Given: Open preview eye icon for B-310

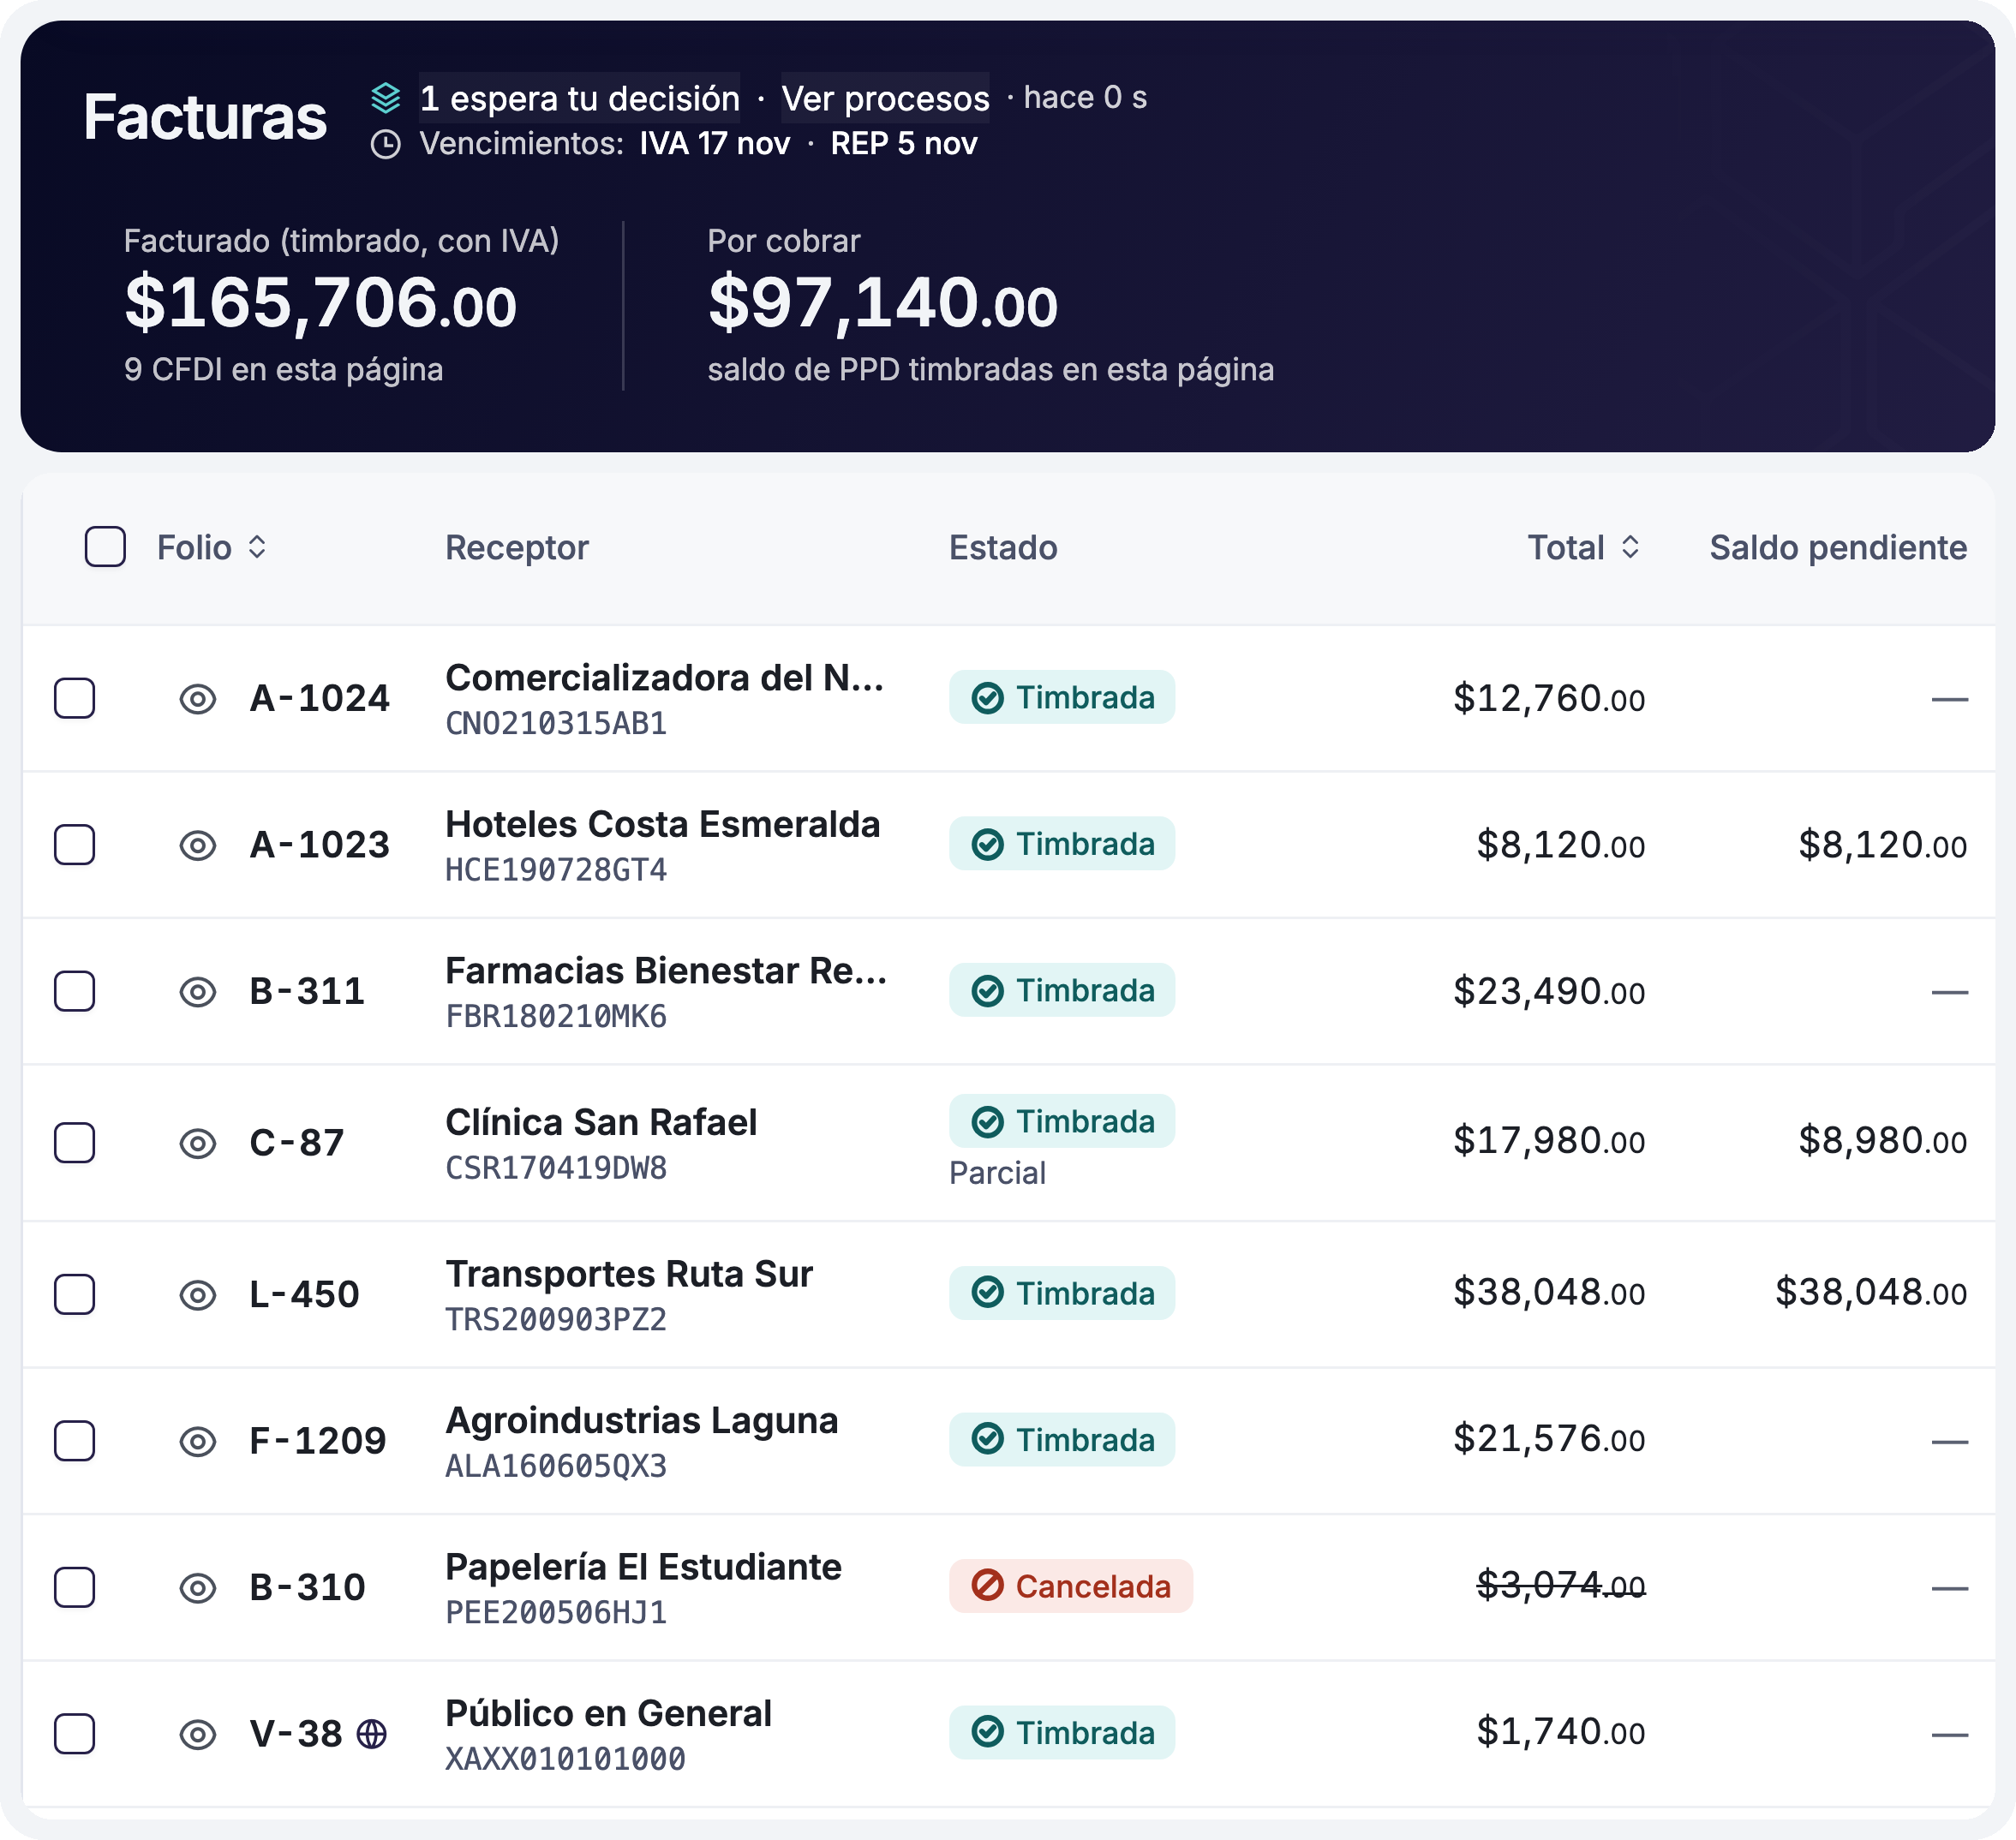Looking at the screenshot, I should 198,1588.
